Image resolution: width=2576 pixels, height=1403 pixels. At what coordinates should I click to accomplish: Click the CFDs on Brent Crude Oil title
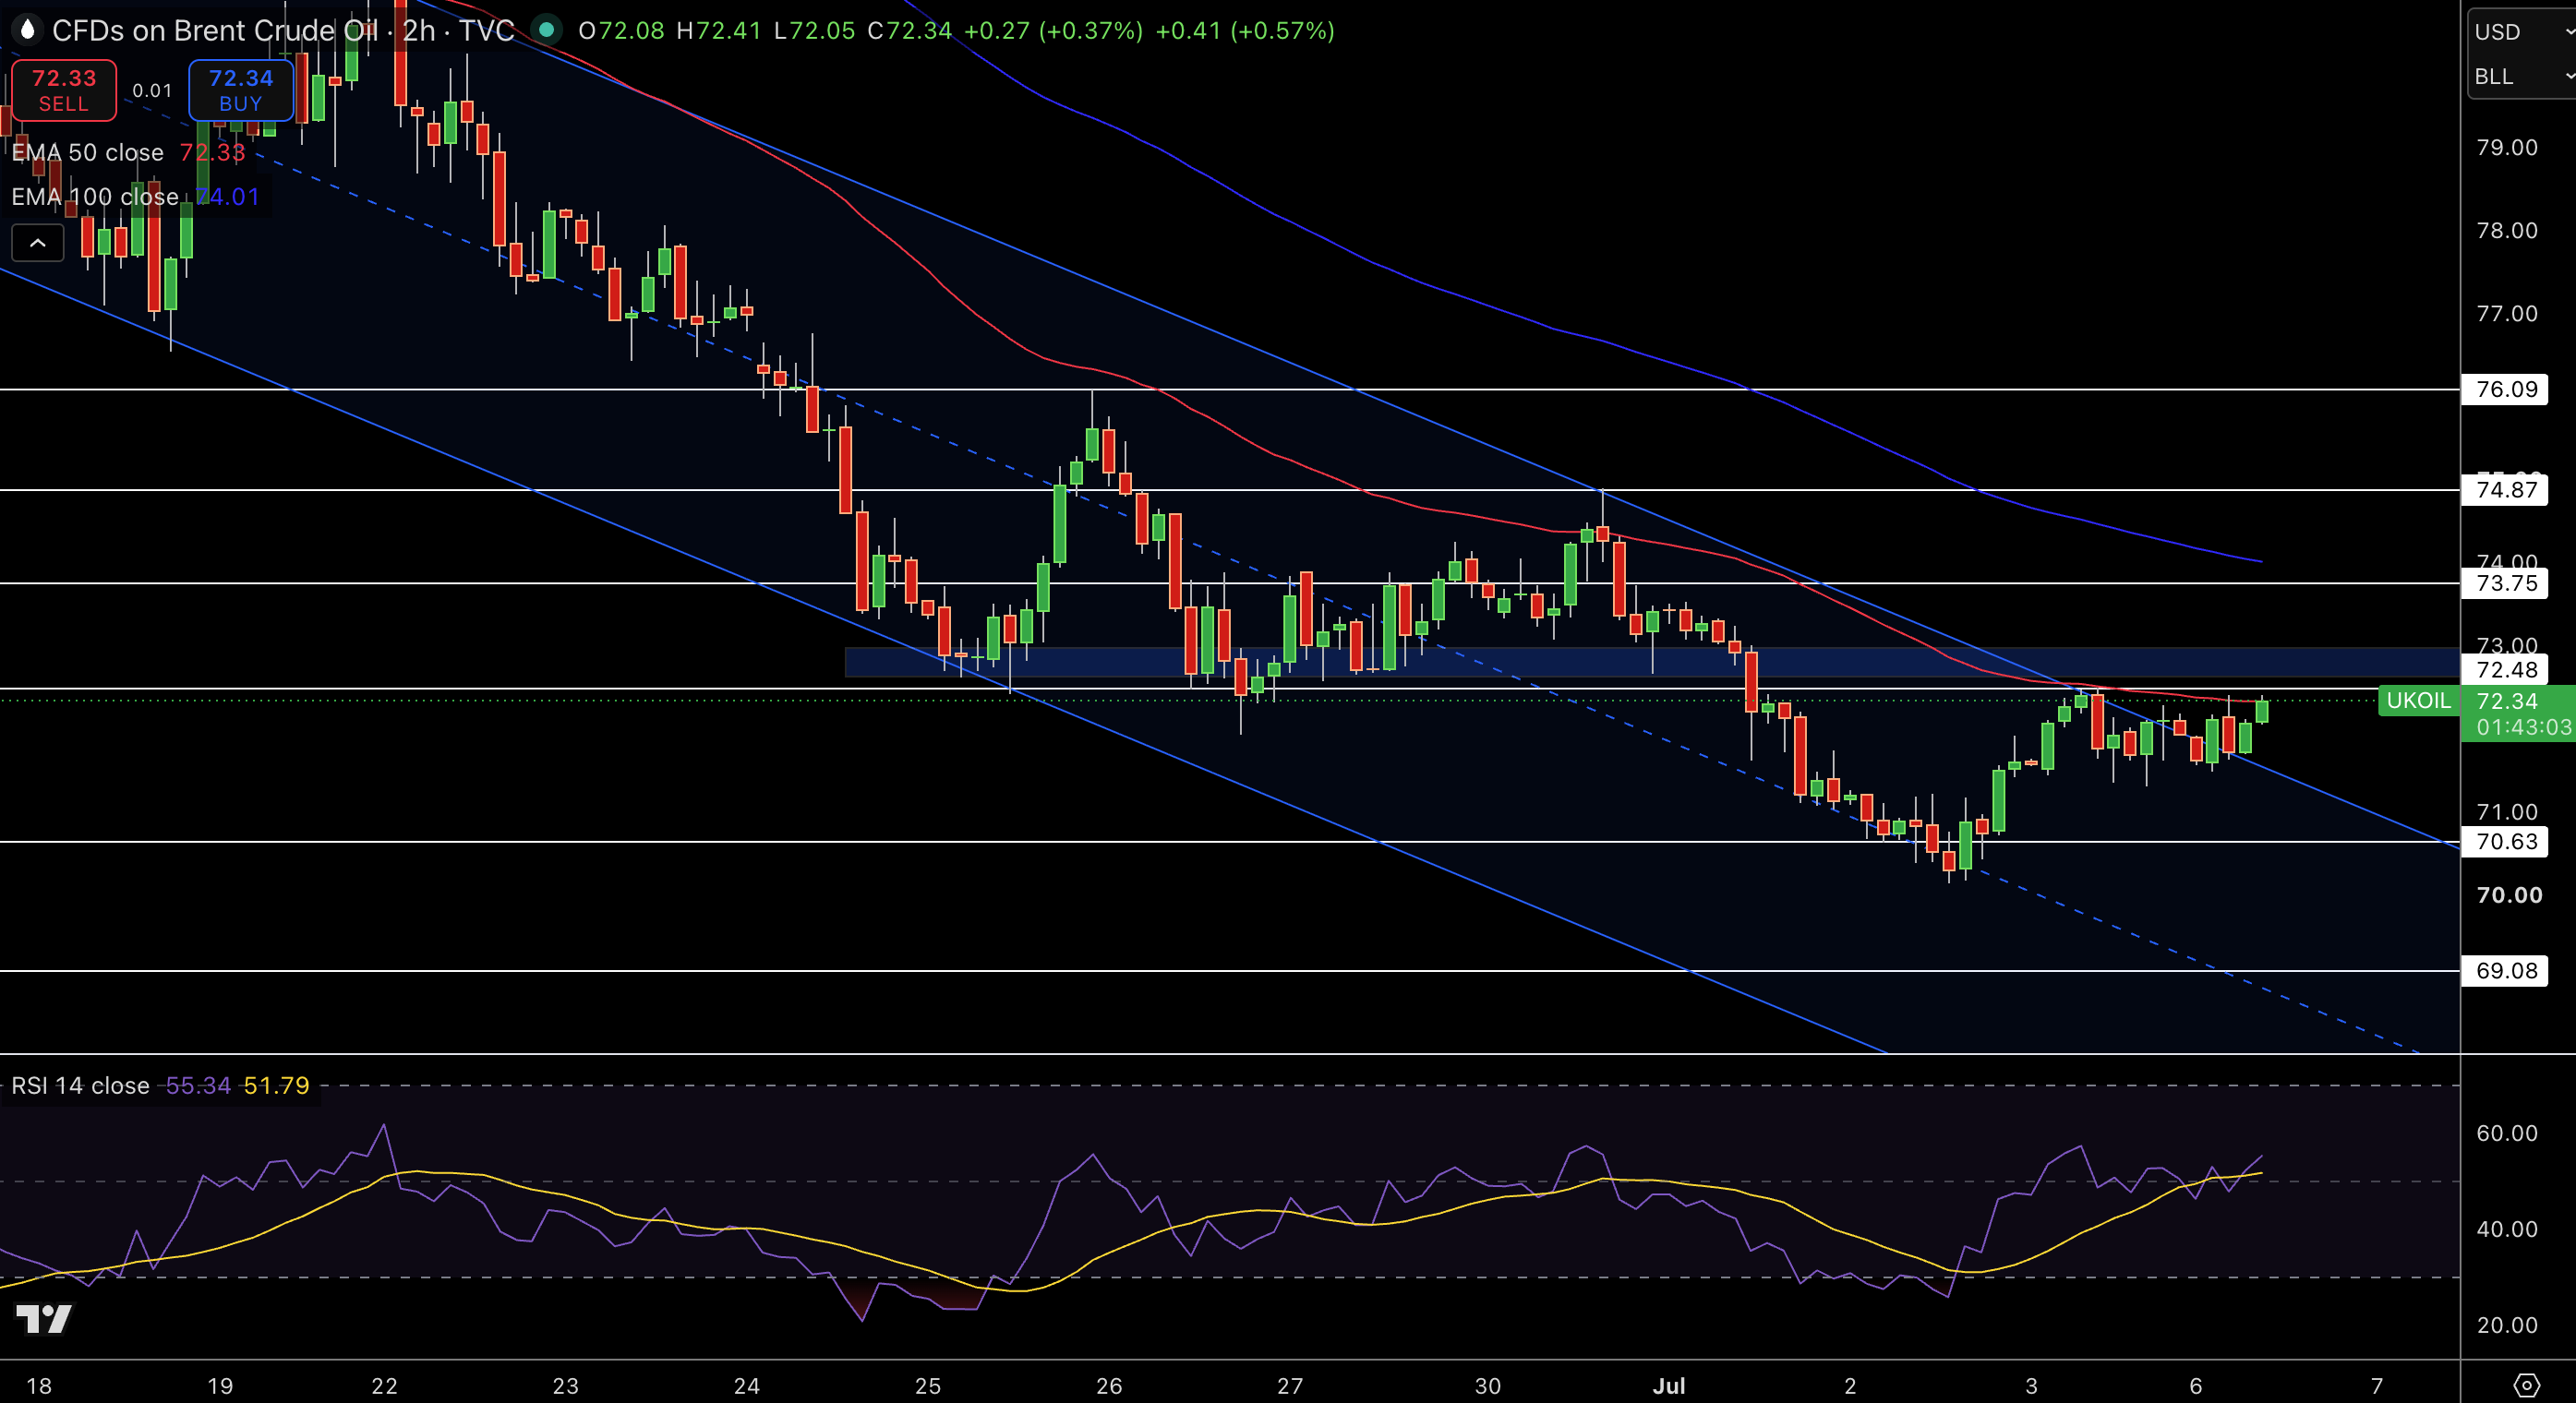pyautogui.click(x=215, y=31)
